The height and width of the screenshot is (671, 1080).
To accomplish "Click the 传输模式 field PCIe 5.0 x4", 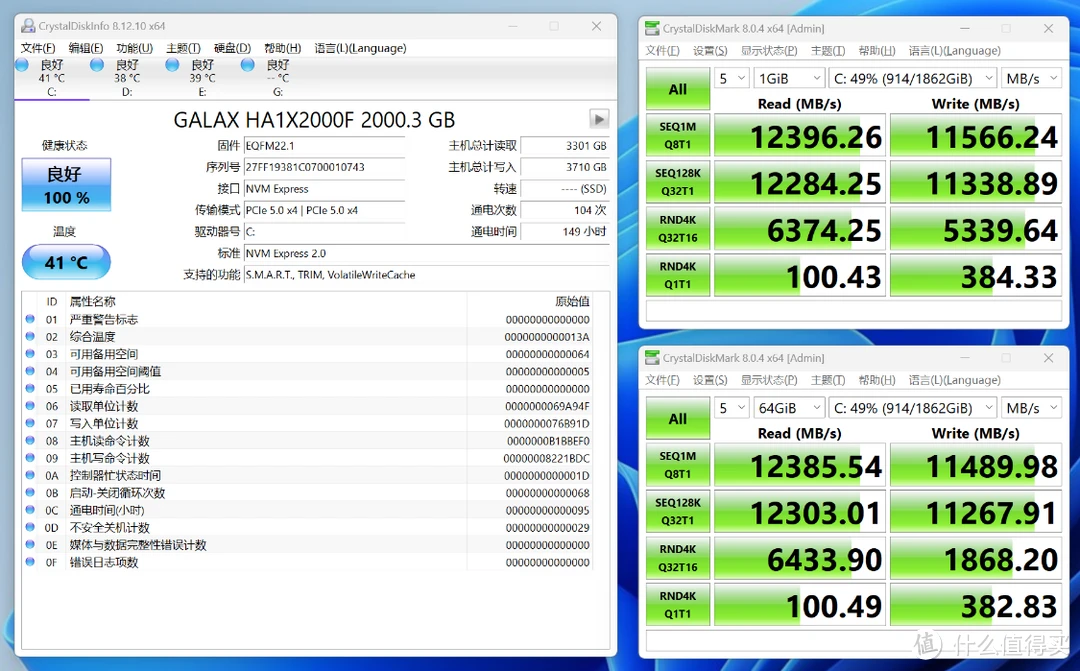I will pos(324,210).
